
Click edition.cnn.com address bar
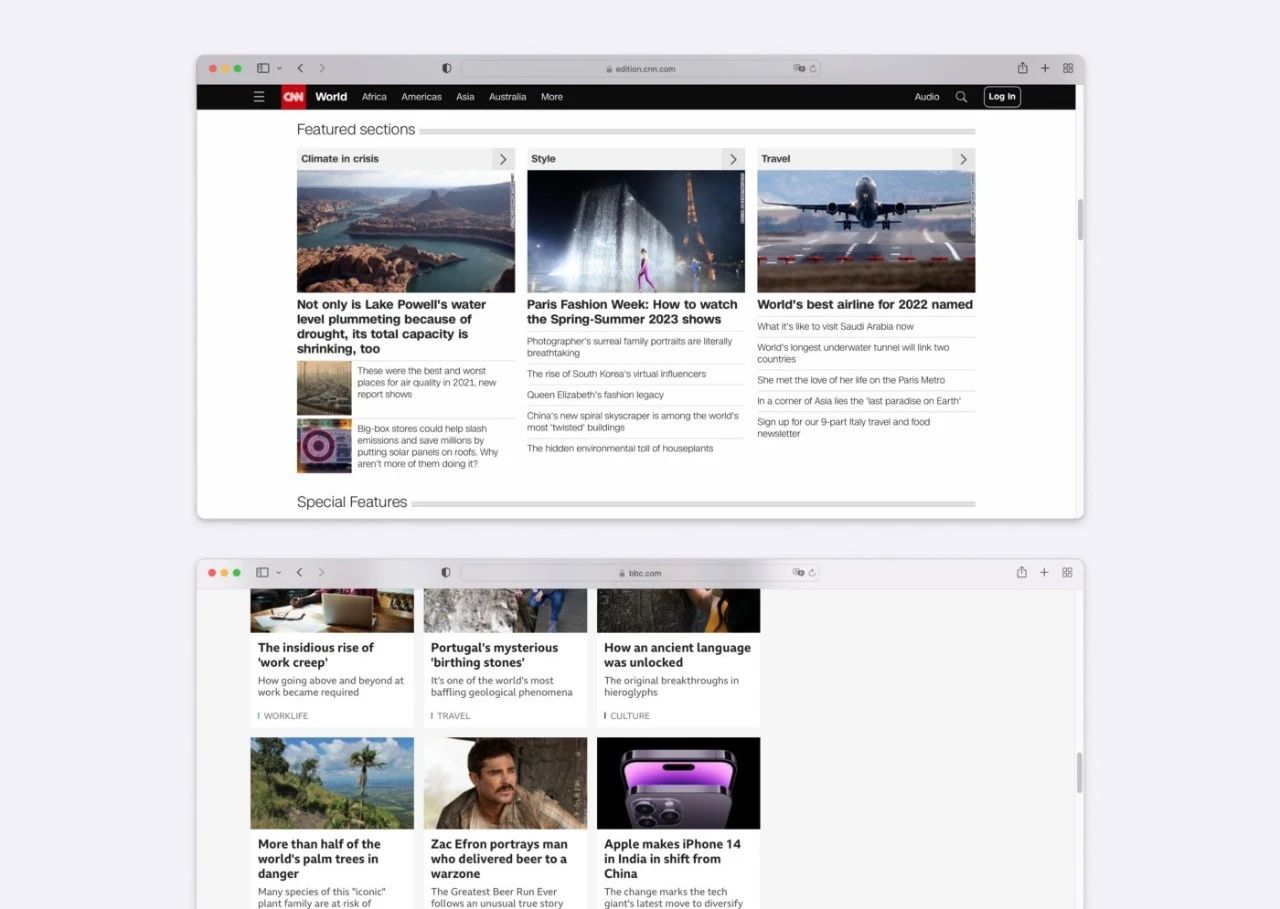(x=640, y=69)
